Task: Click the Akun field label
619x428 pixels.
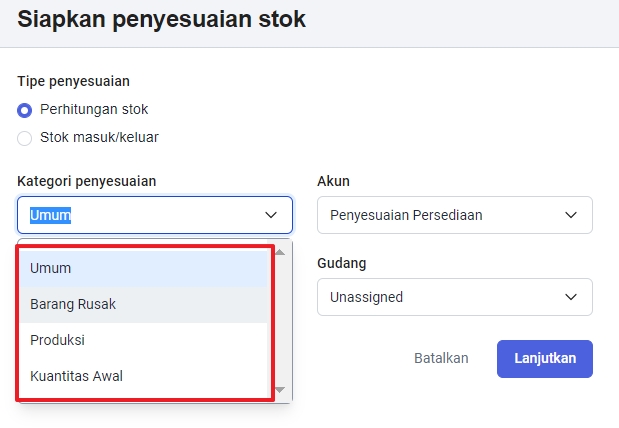Action: click(x=333, y=181)
